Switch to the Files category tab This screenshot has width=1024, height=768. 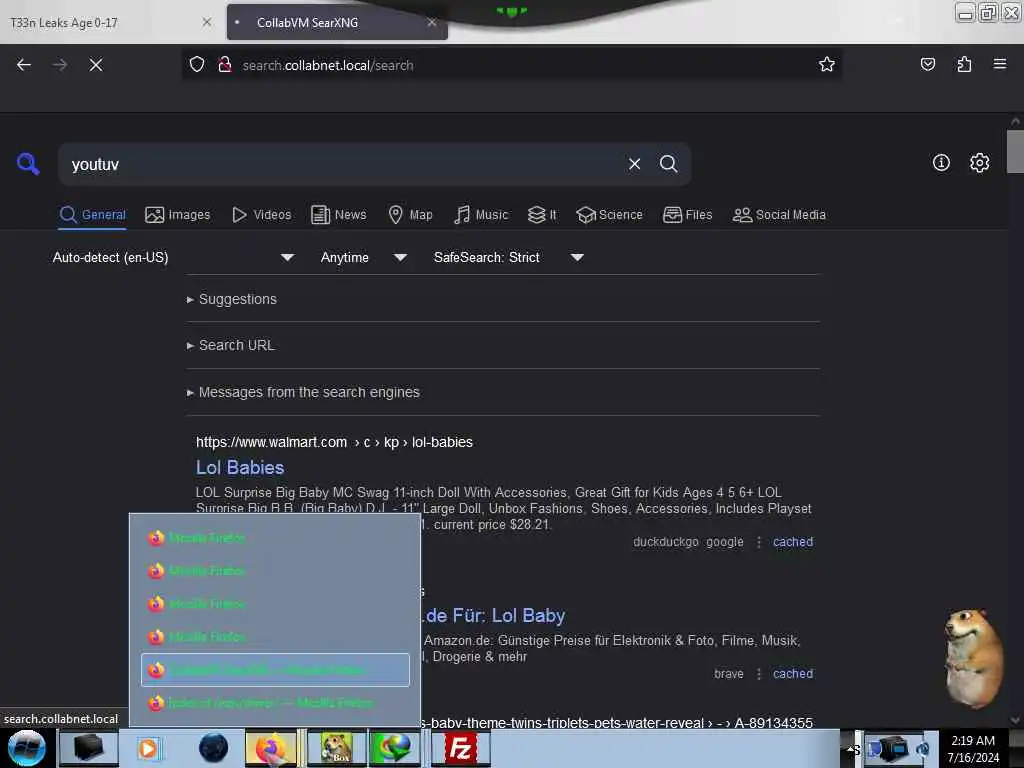coord(687,215)
